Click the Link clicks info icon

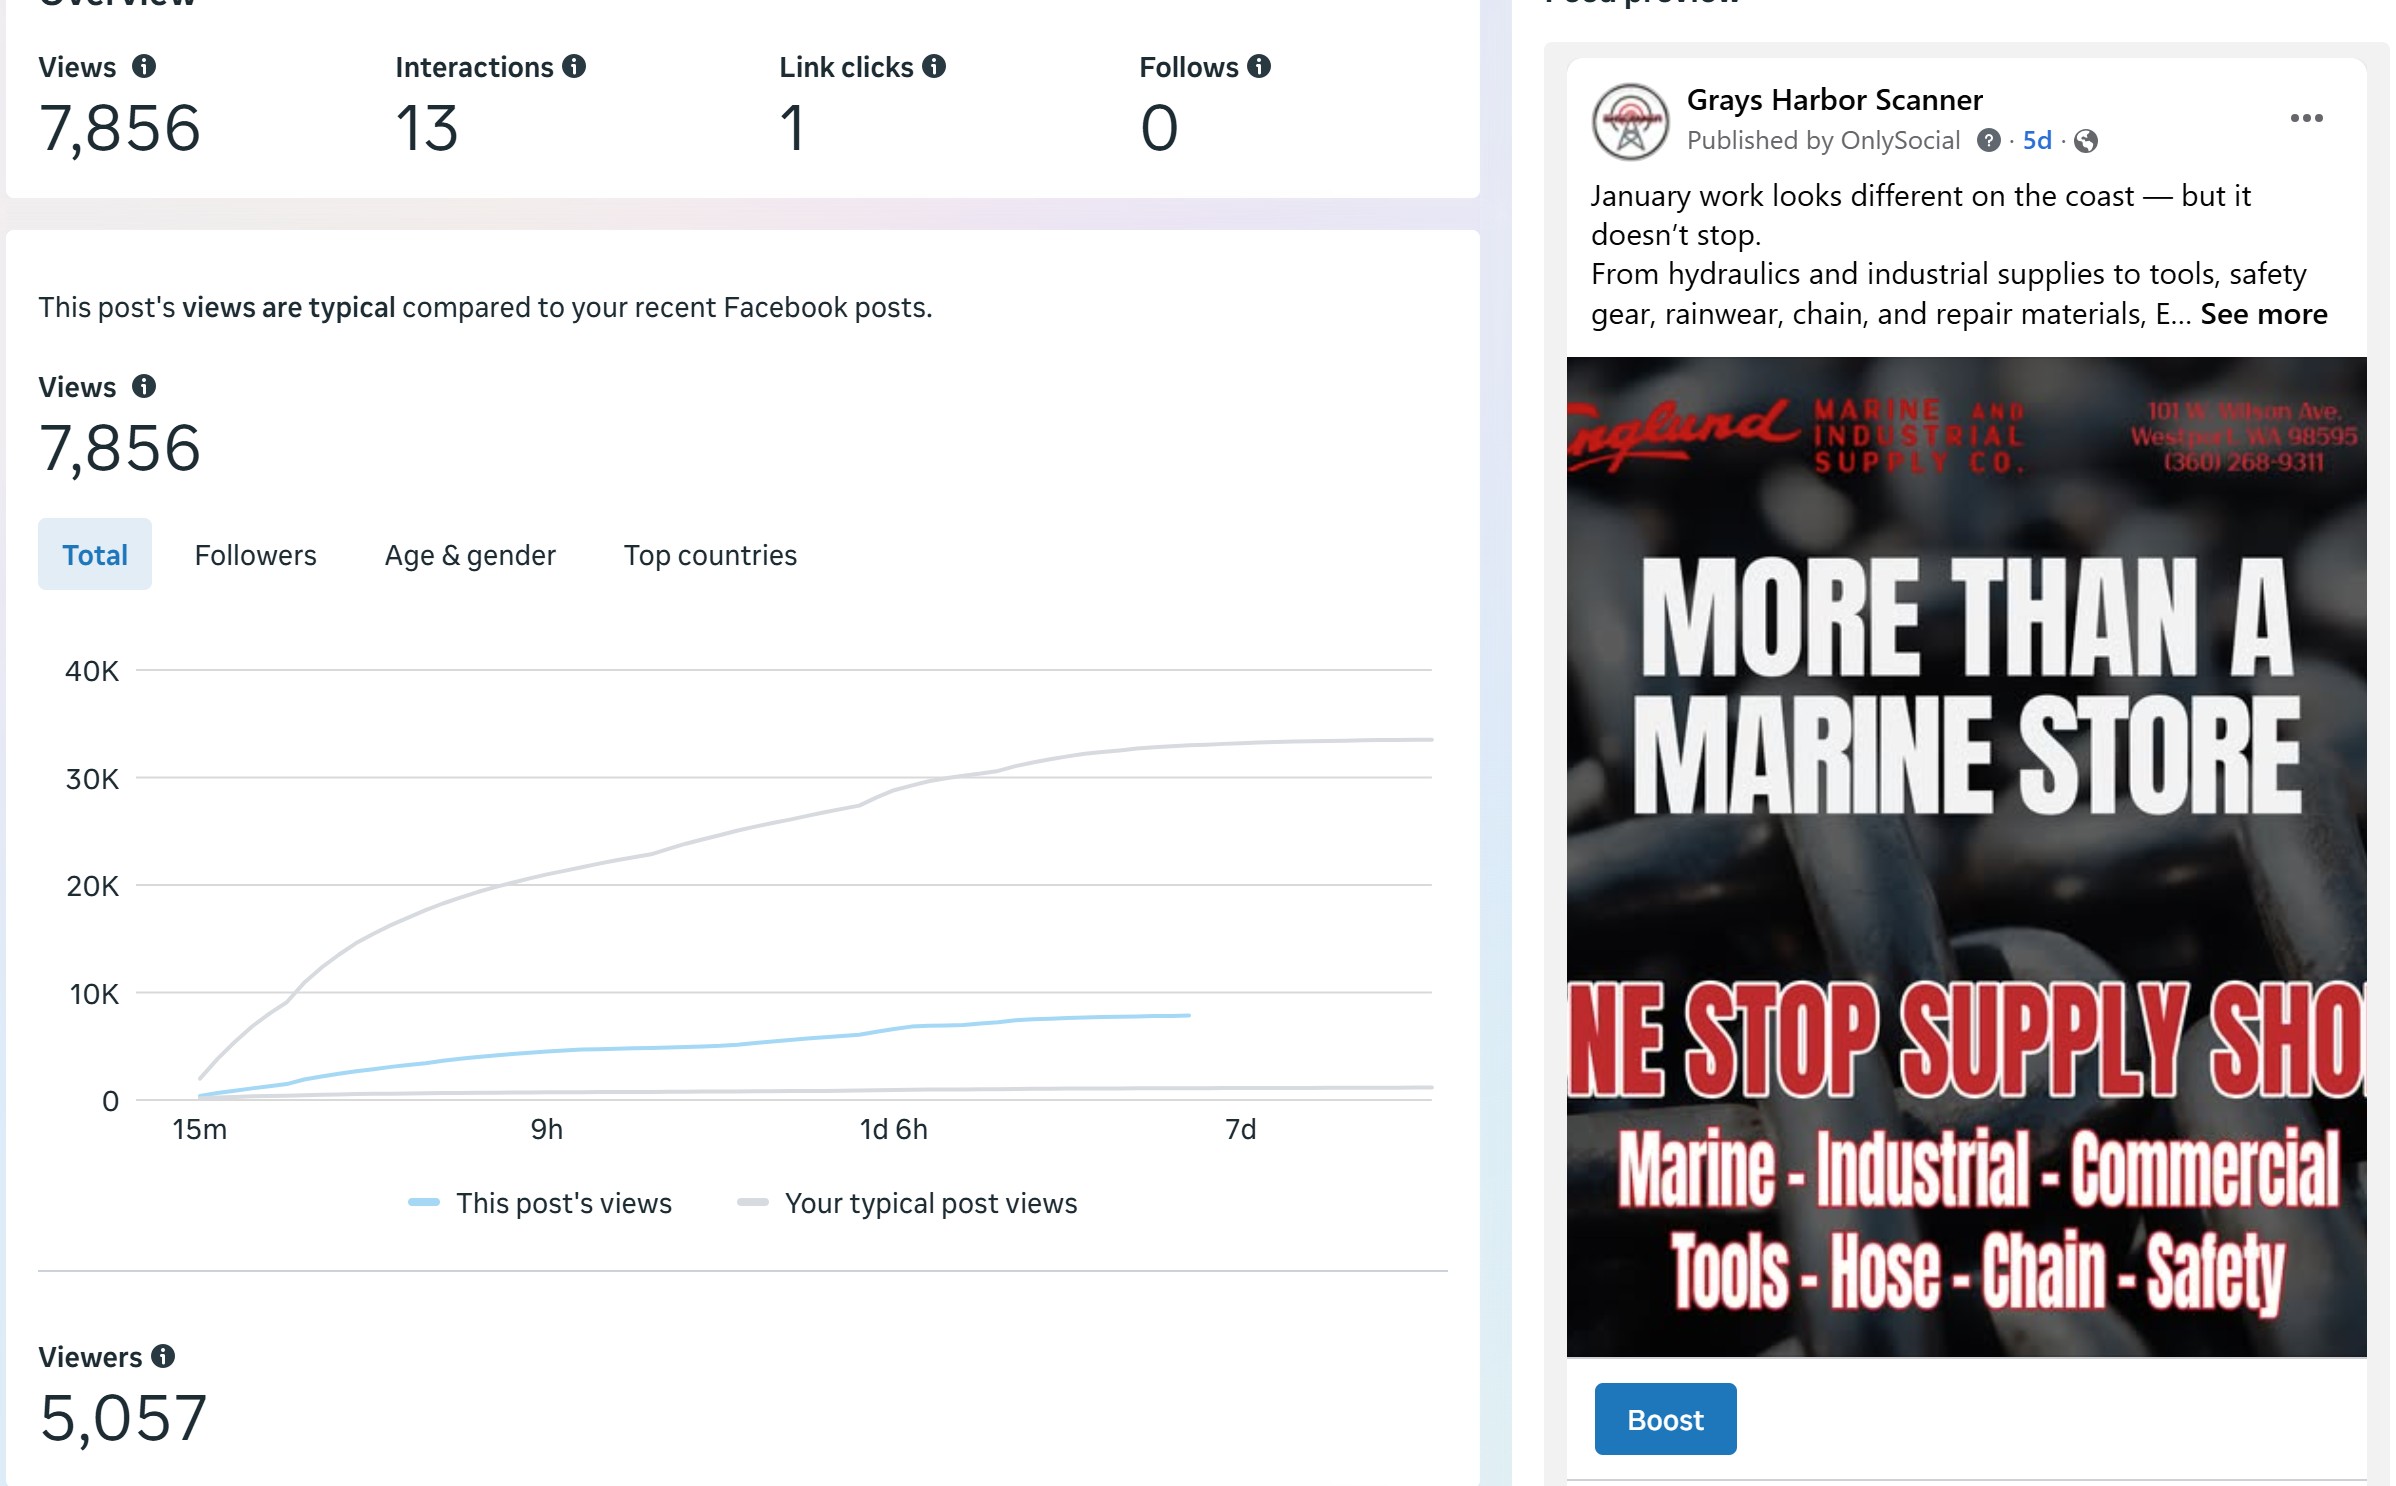point(934,66)
